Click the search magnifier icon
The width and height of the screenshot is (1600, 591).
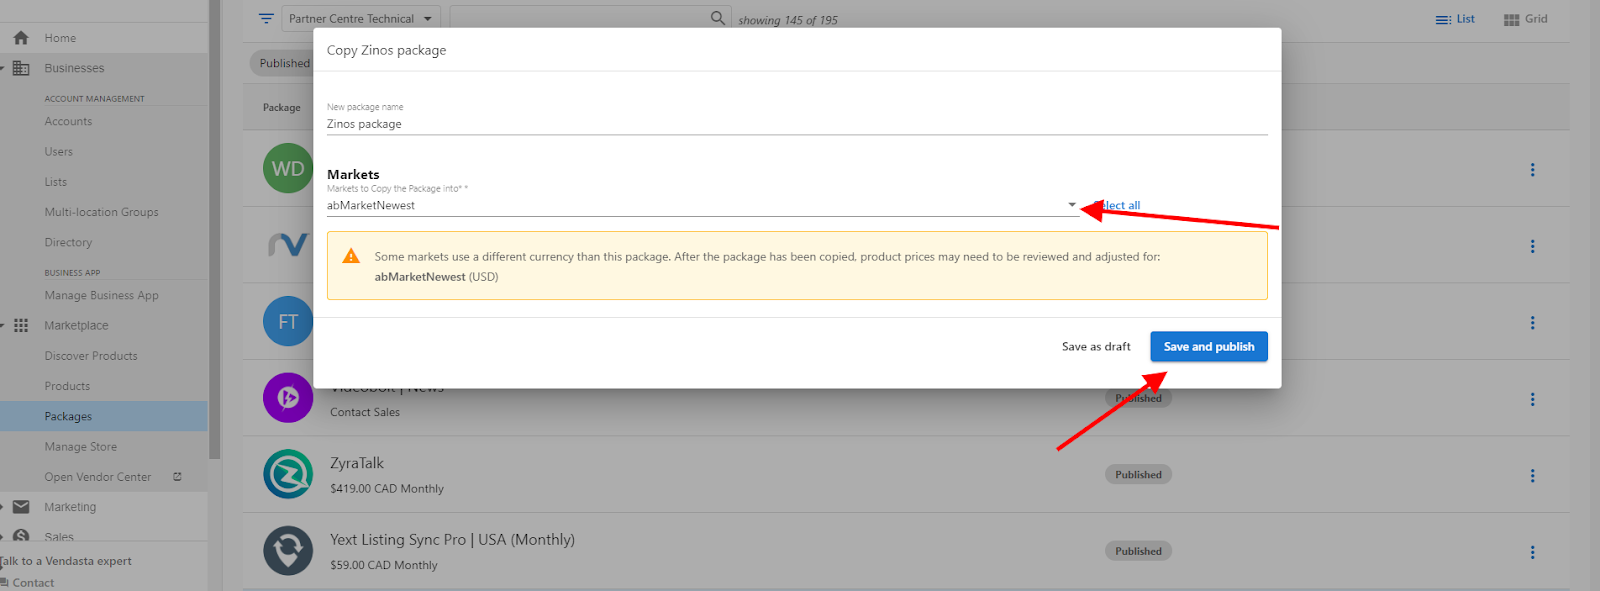[718, 18]
